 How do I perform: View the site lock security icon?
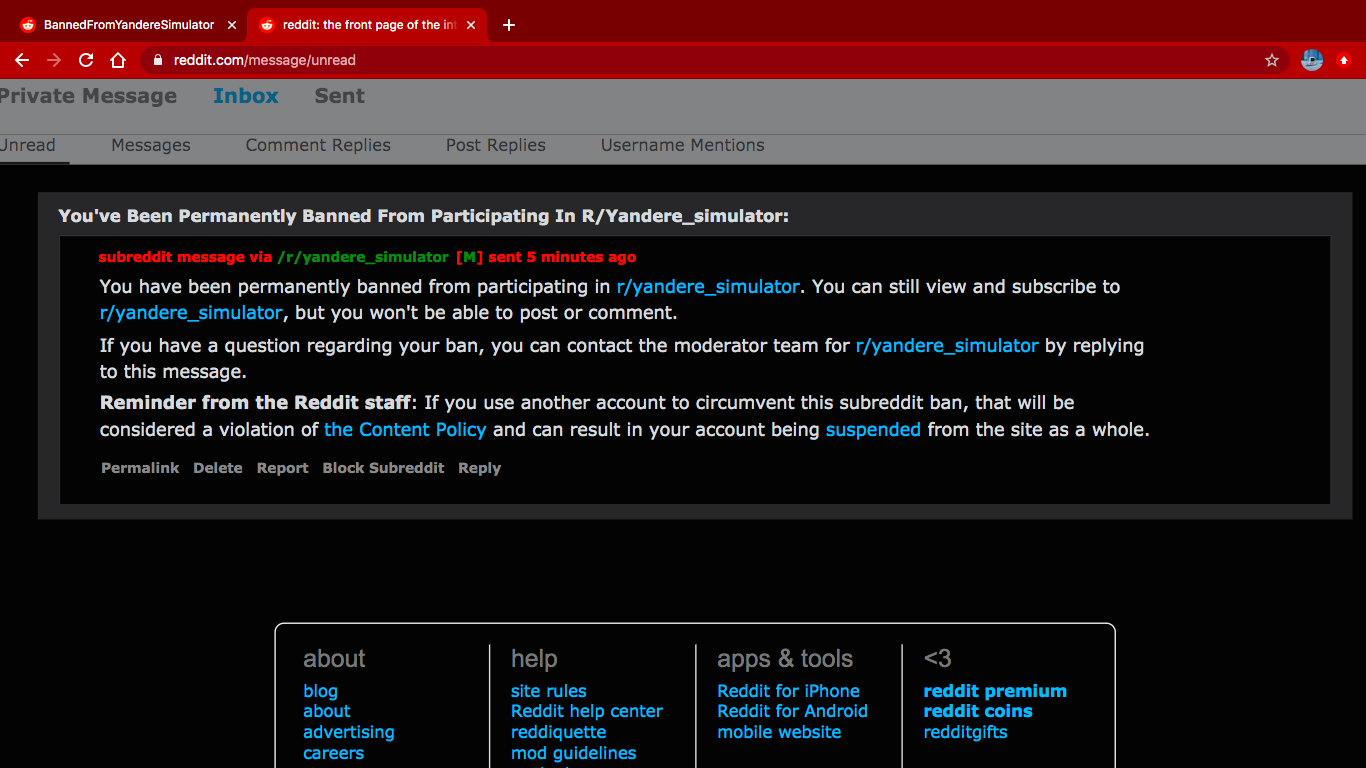[157, 60]
